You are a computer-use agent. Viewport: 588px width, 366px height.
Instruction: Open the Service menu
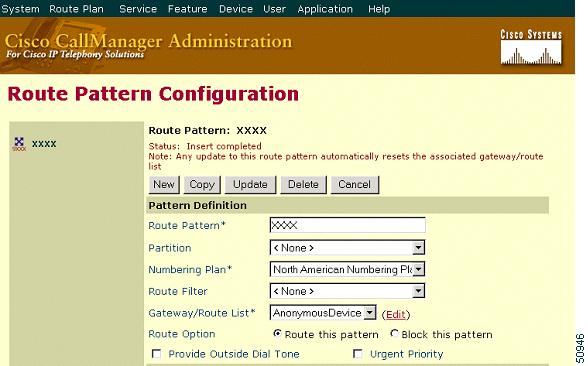pyautogui.click(x=138, y=9)
